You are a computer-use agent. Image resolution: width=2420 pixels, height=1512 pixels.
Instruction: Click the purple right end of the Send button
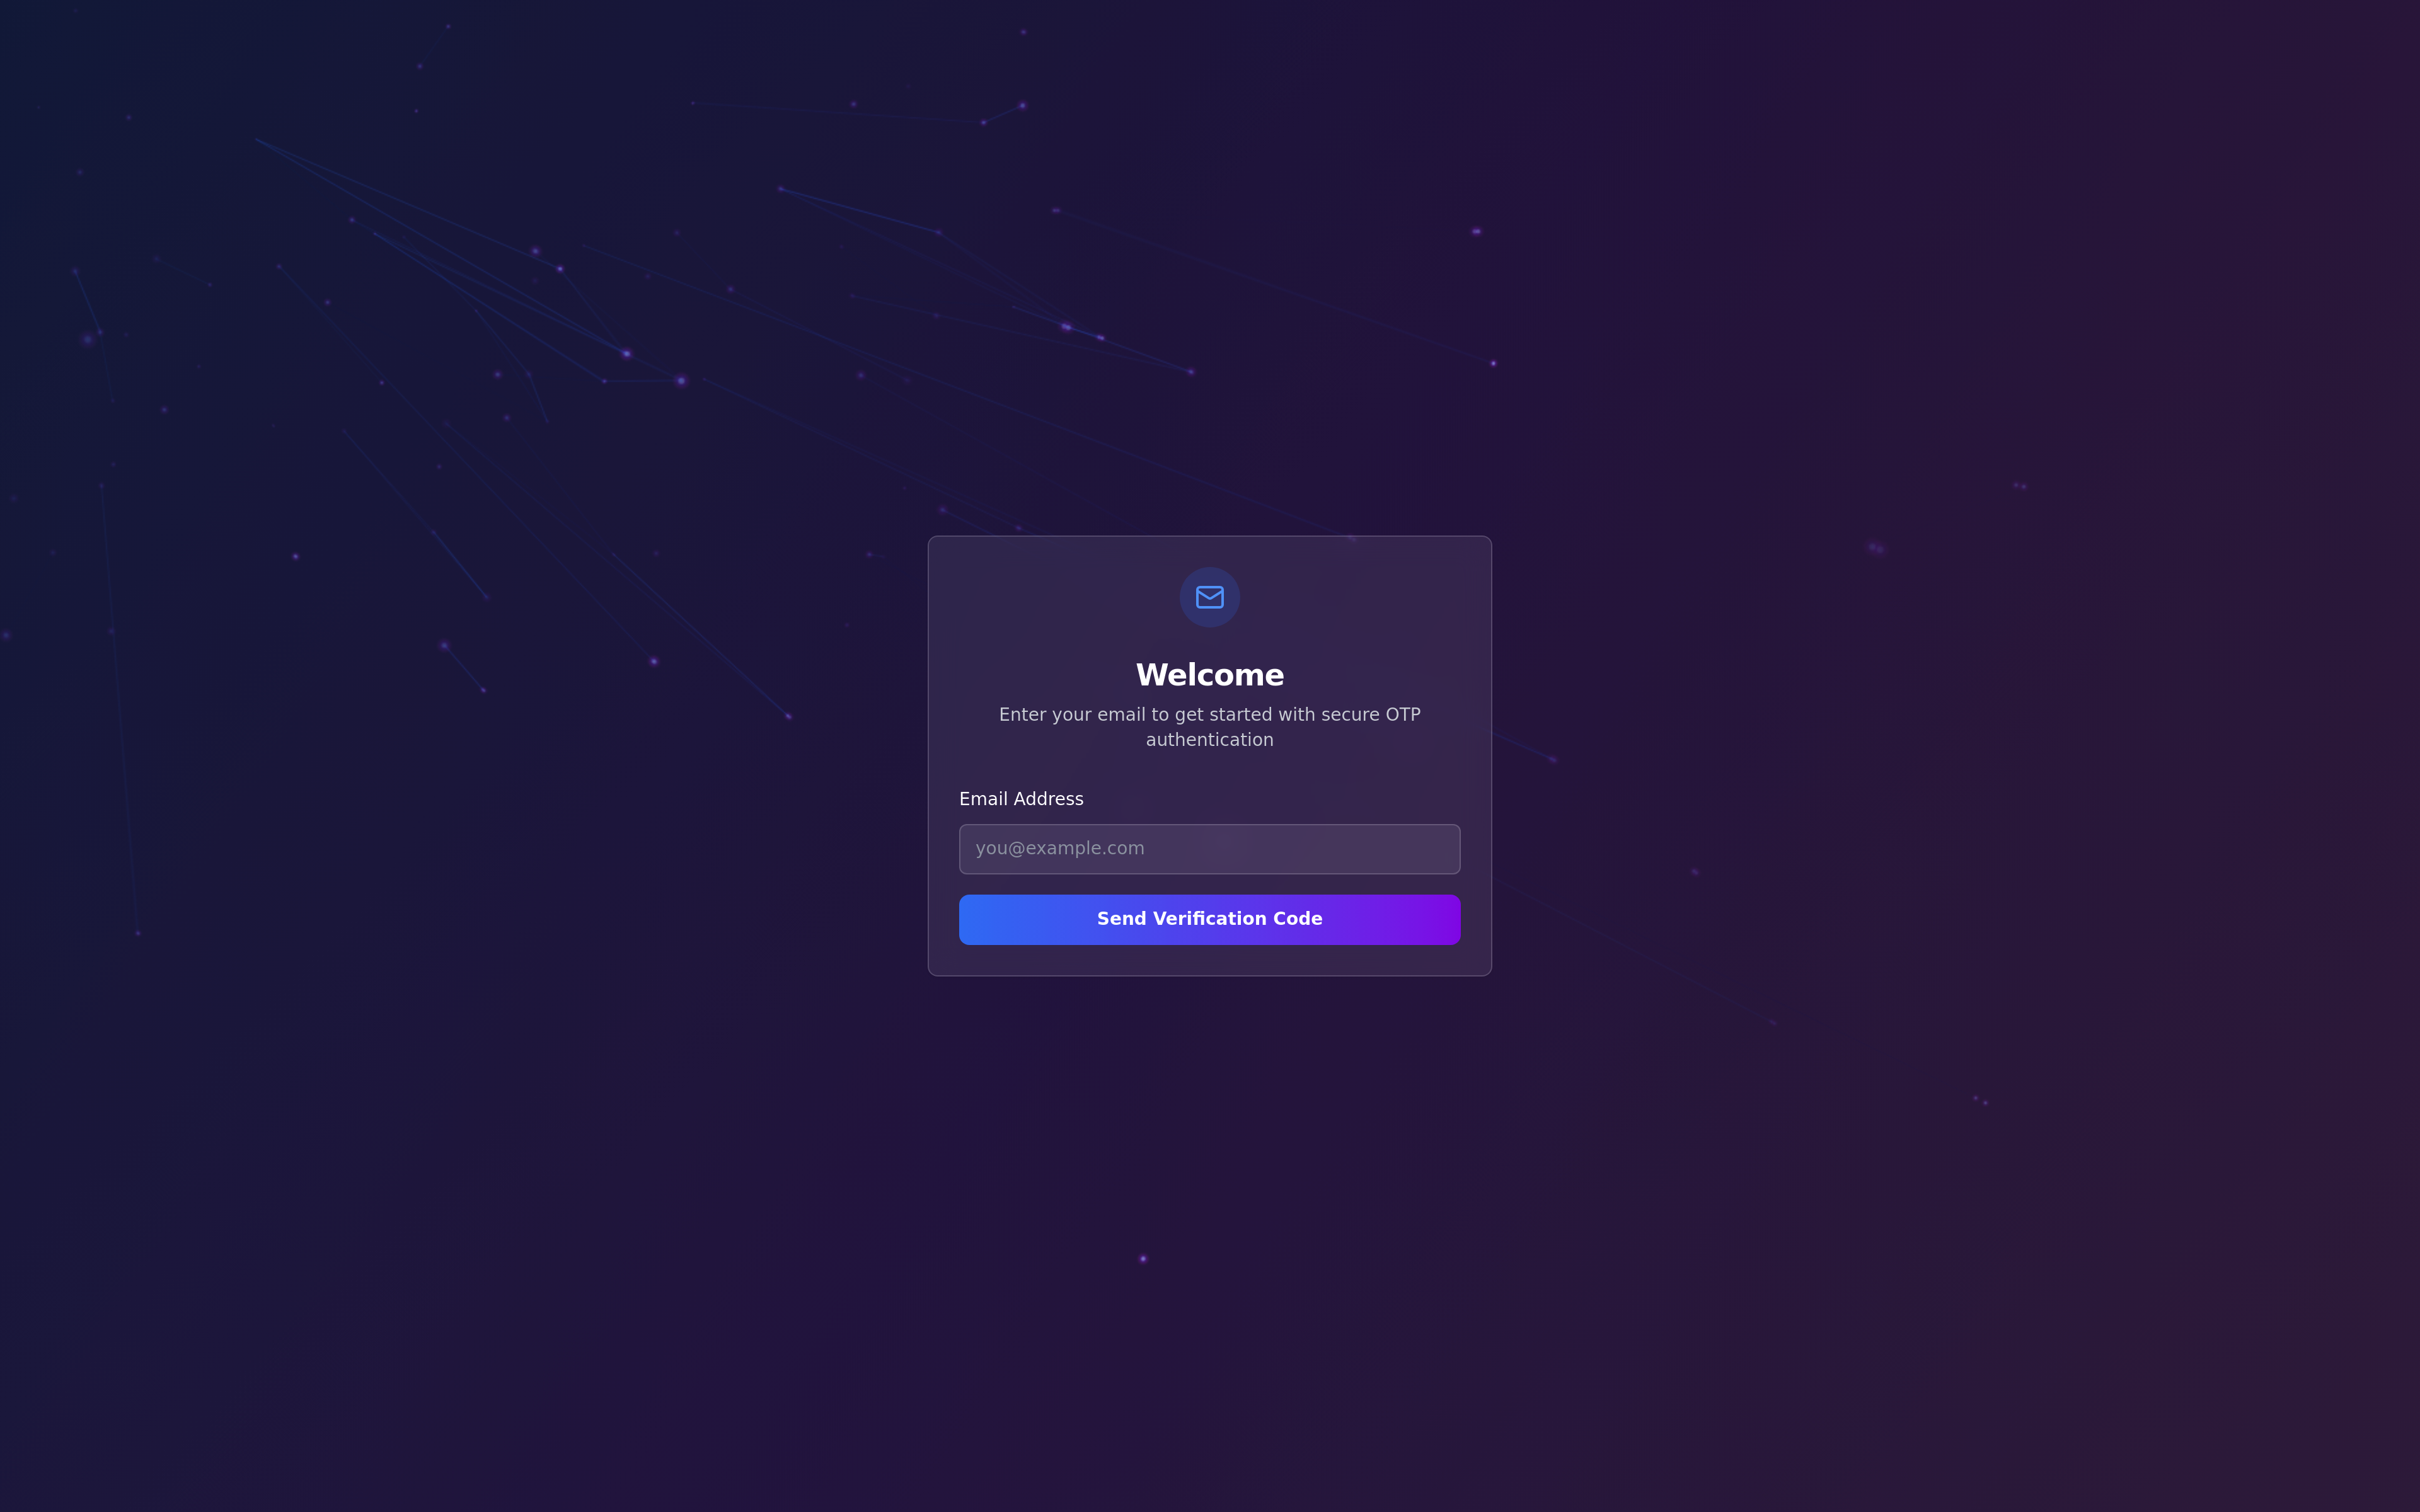pos(1430,919)
